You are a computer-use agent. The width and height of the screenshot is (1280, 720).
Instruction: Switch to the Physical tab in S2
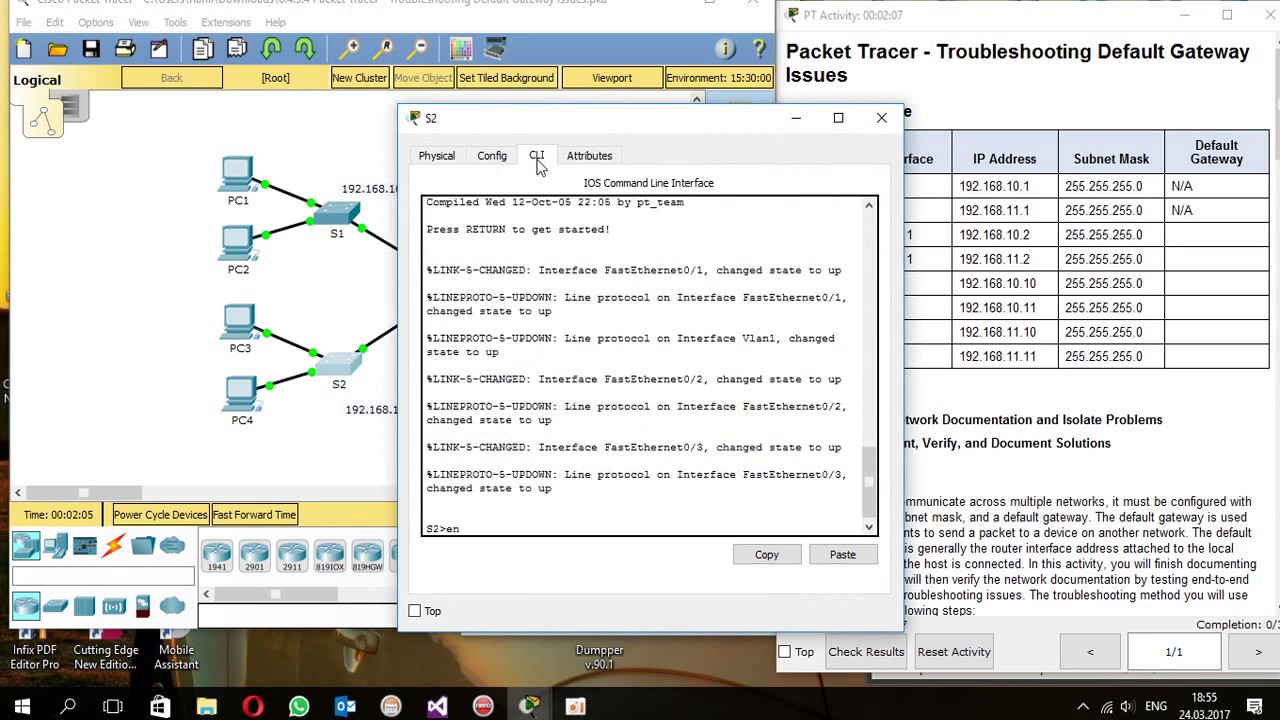[436, 156]
